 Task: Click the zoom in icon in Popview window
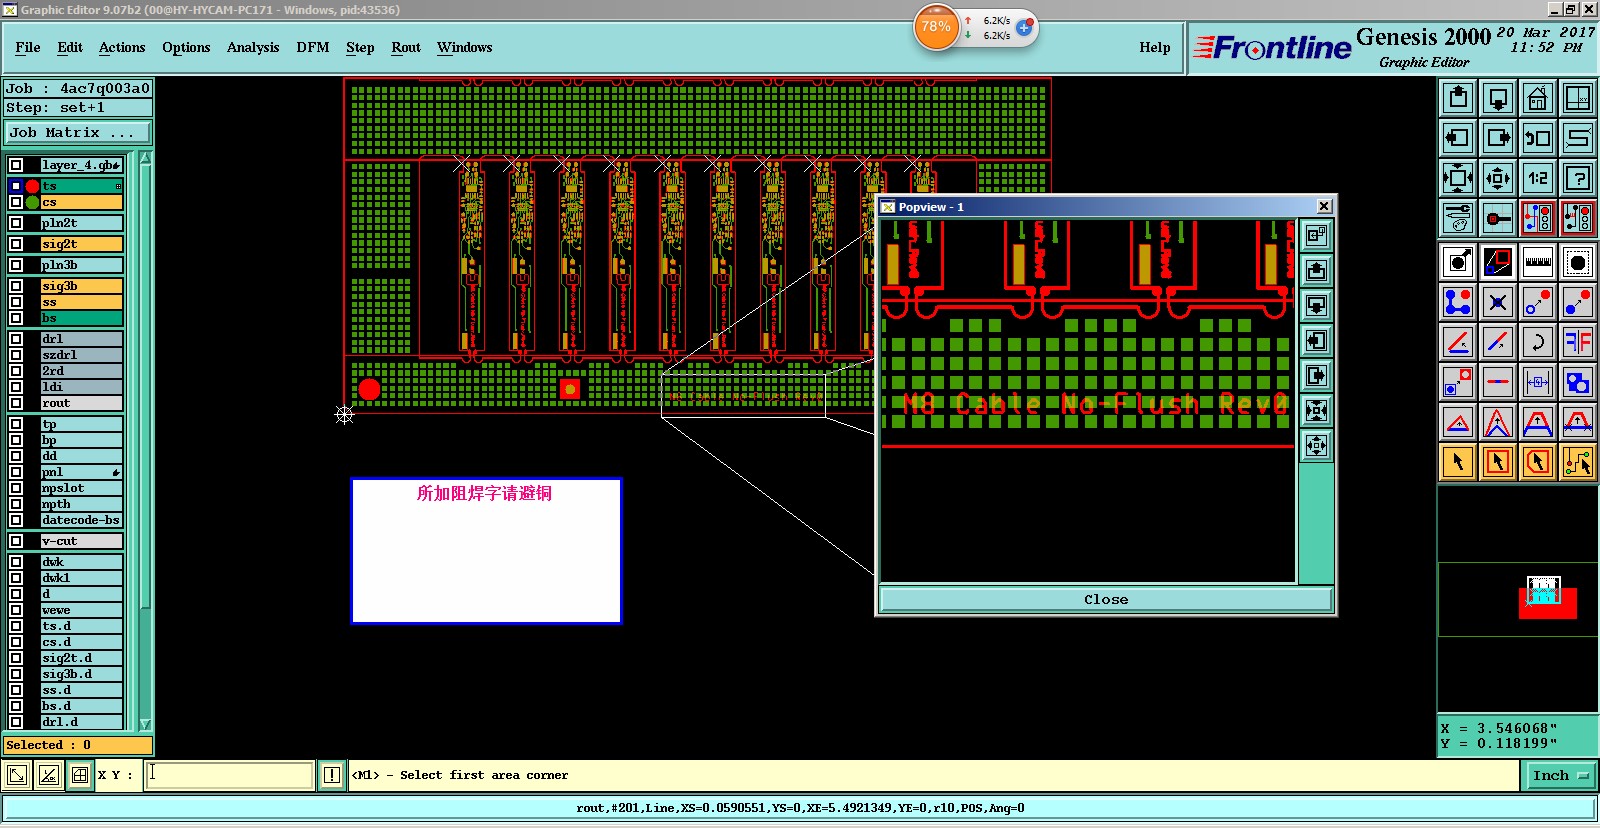[1316, 410]
